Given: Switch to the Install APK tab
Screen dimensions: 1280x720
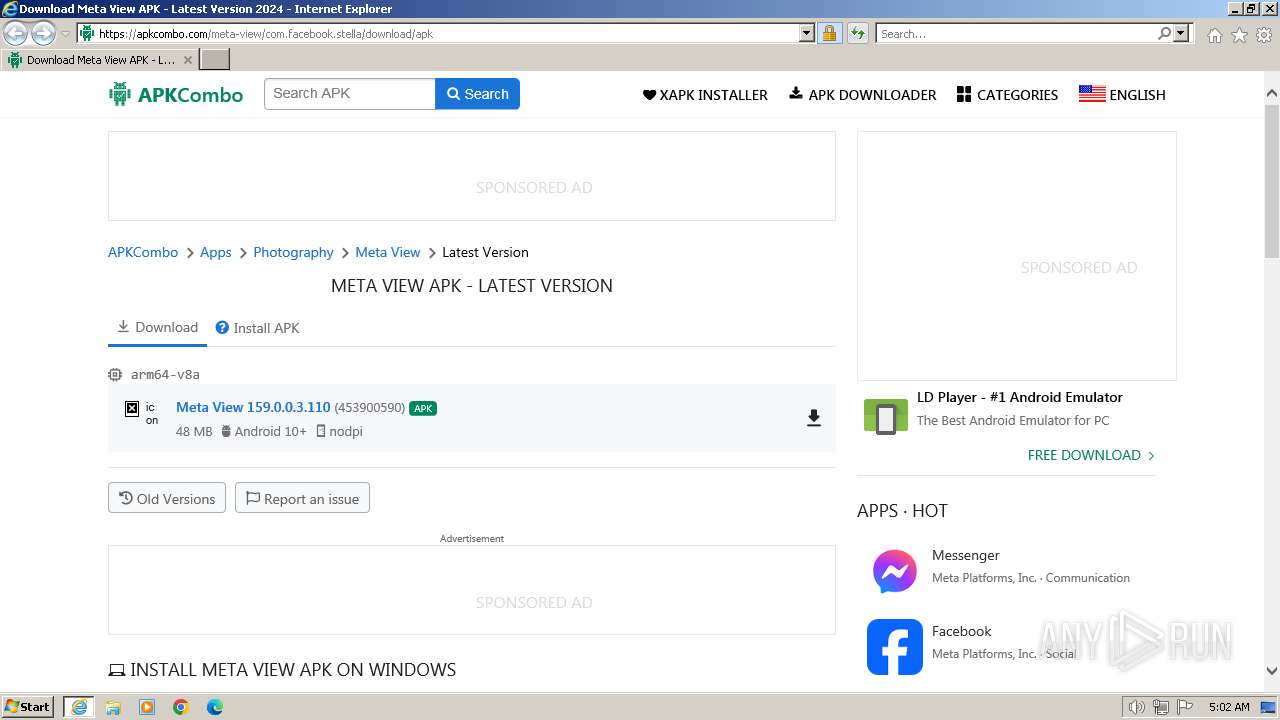Looking at the screenshot, I should pyautogui.click(x=258, y=328).
